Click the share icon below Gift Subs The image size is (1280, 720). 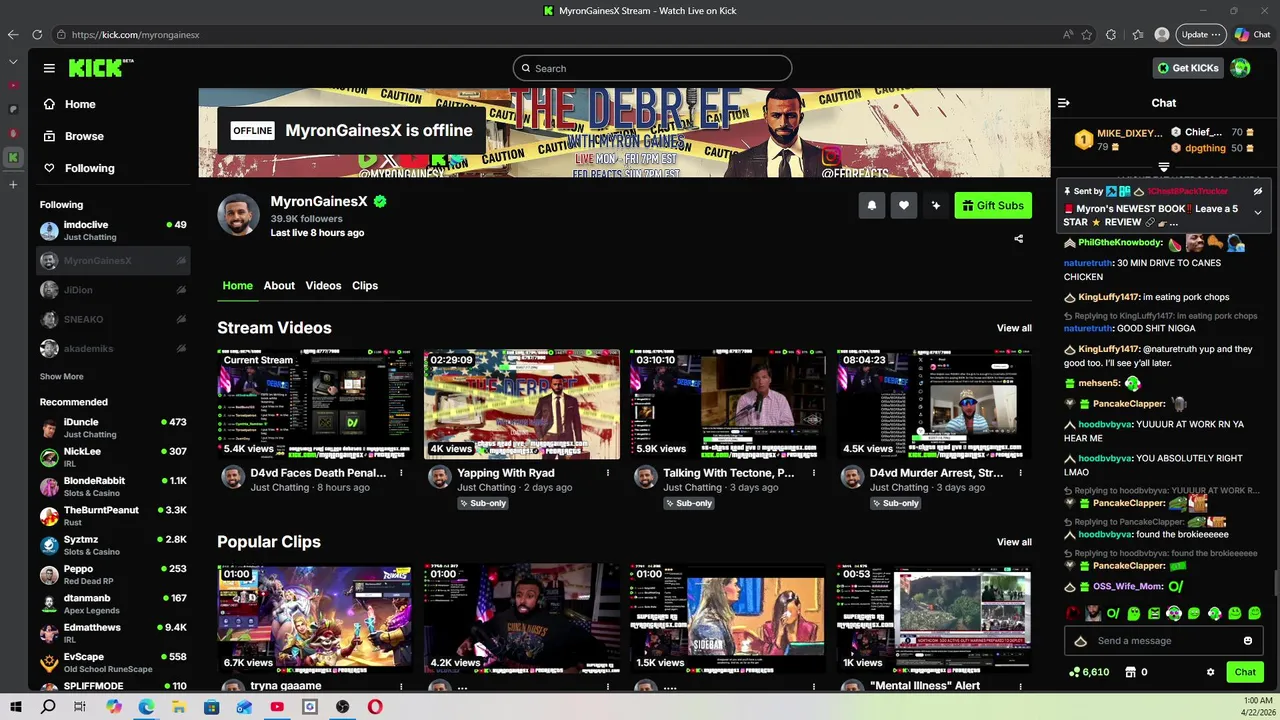pos(1019,239)
